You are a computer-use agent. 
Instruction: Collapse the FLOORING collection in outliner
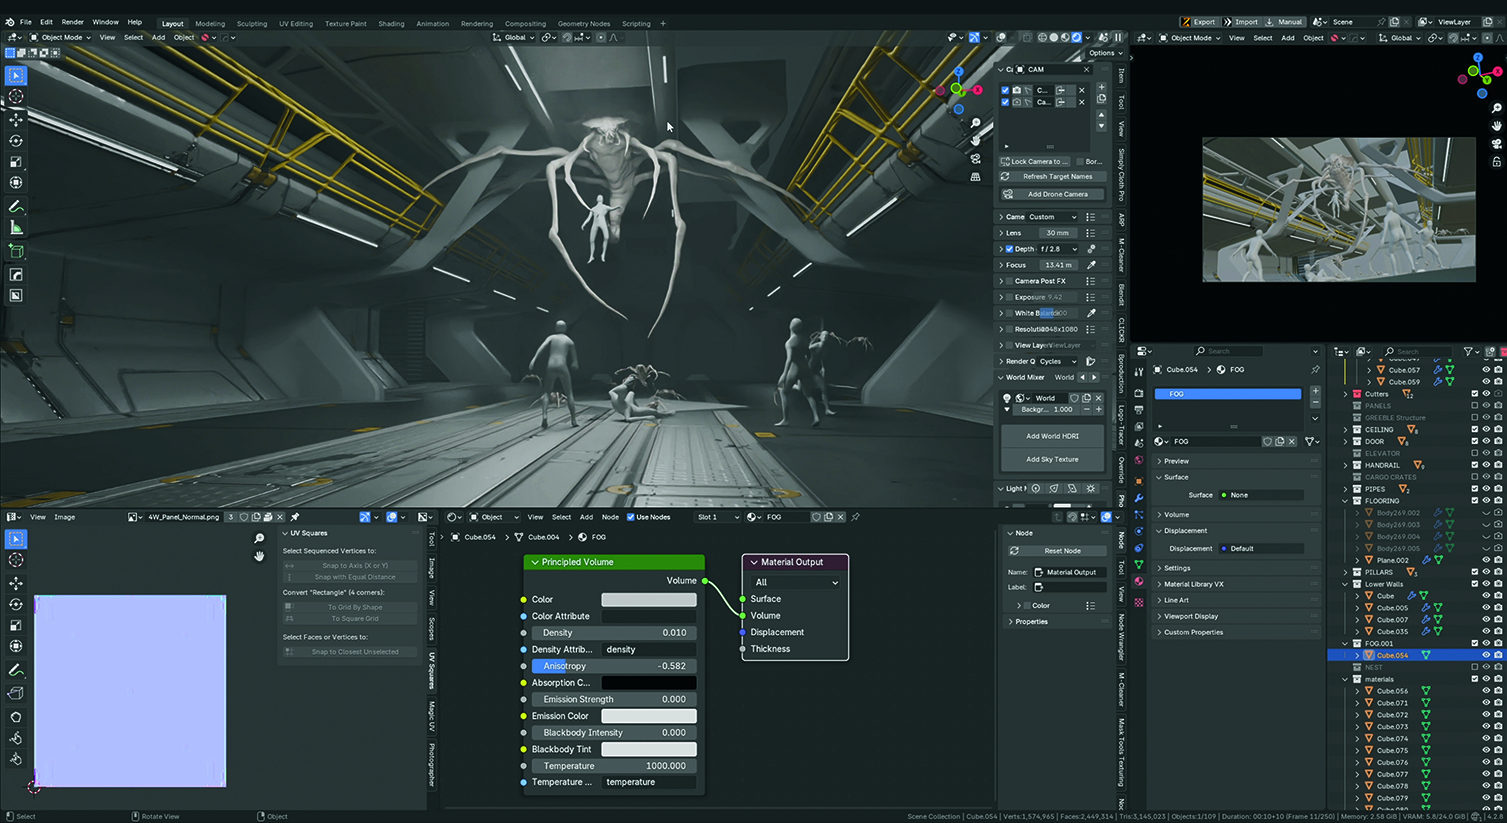click(1345, 501)
